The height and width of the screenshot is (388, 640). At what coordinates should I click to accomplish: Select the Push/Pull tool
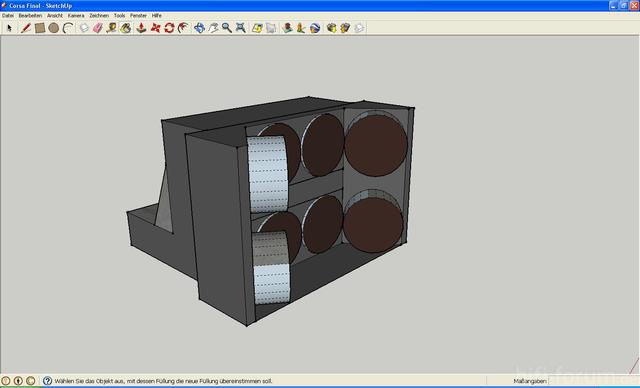[141, 28]
